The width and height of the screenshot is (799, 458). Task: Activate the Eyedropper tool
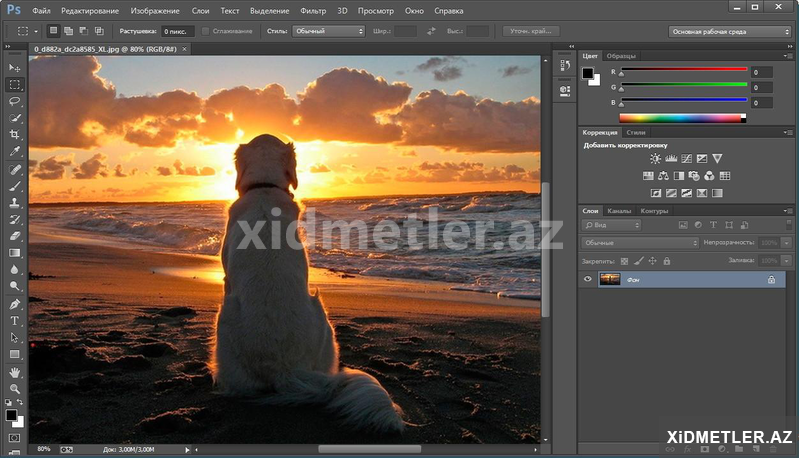(x=15, y=151)
